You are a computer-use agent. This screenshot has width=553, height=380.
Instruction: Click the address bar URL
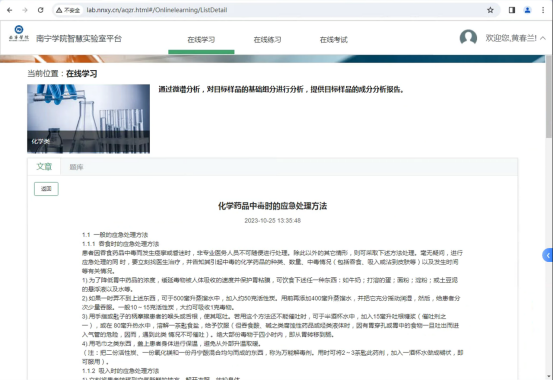[157, 10]
